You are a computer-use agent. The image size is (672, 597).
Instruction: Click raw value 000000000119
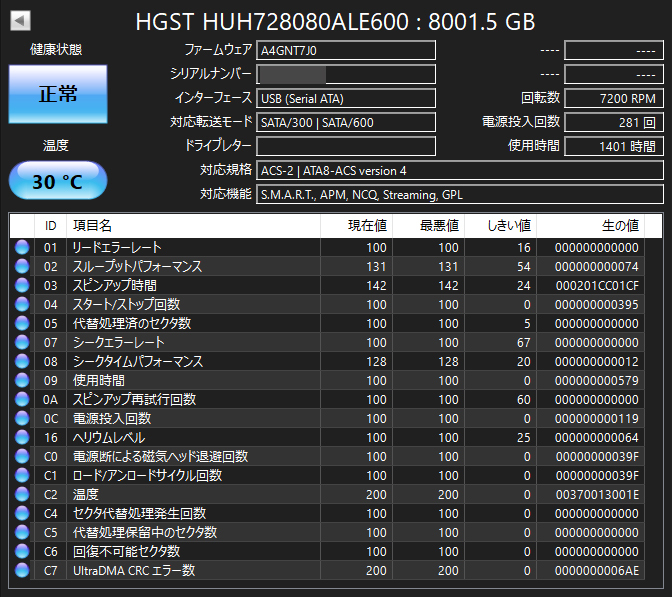point(597,419)
